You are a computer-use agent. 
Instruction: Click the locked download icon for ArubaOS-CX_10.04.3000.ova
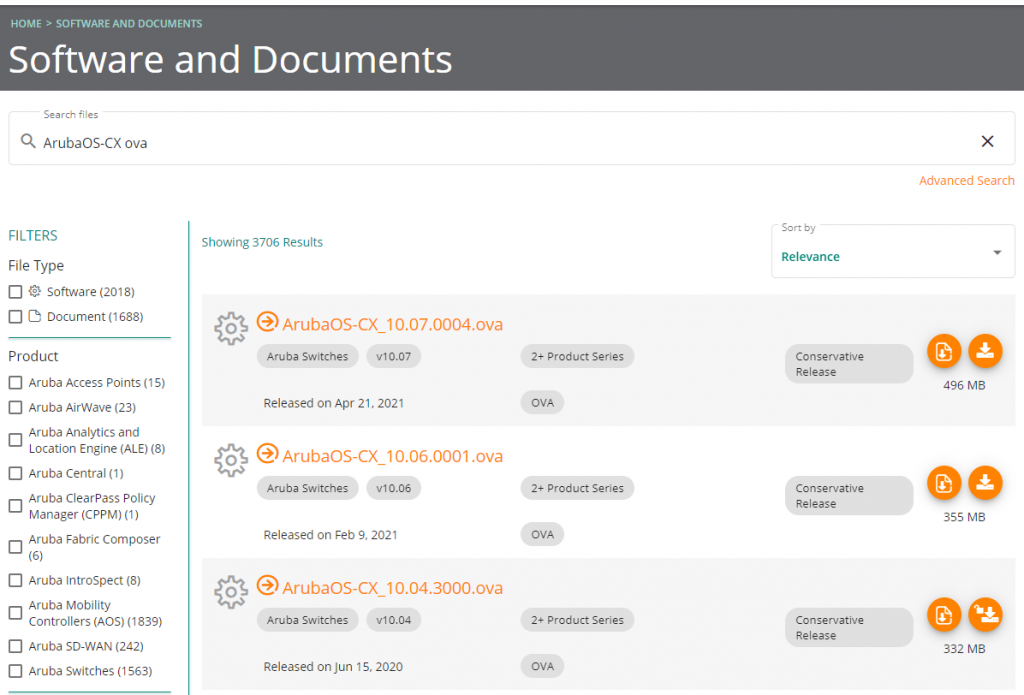coord(985,614)
